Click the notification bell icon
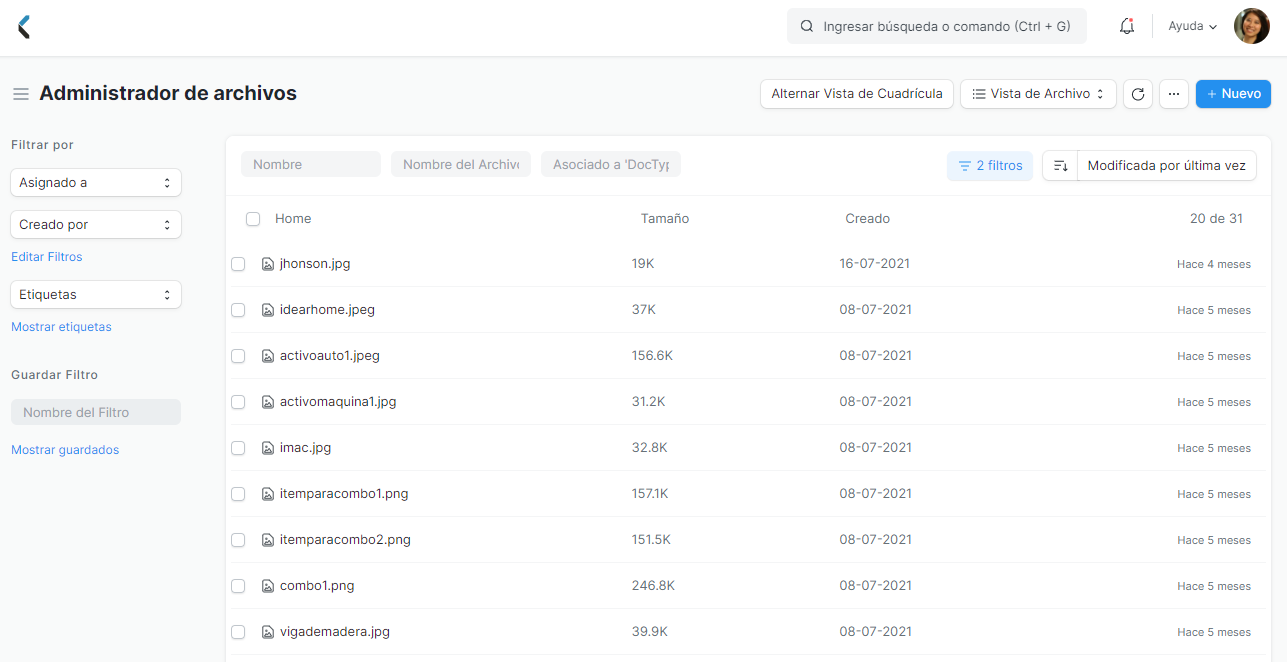The image size is (1287, 662). 1126,25
